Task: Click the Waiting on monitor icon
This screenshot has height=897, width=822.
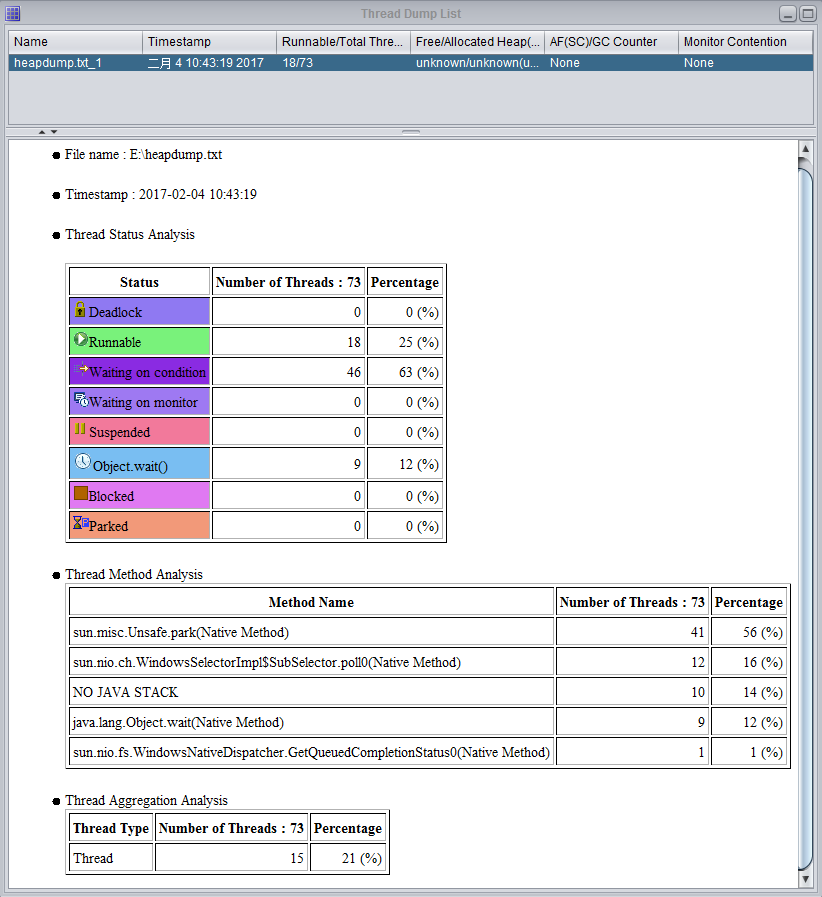Action: (x=81, y=401)
